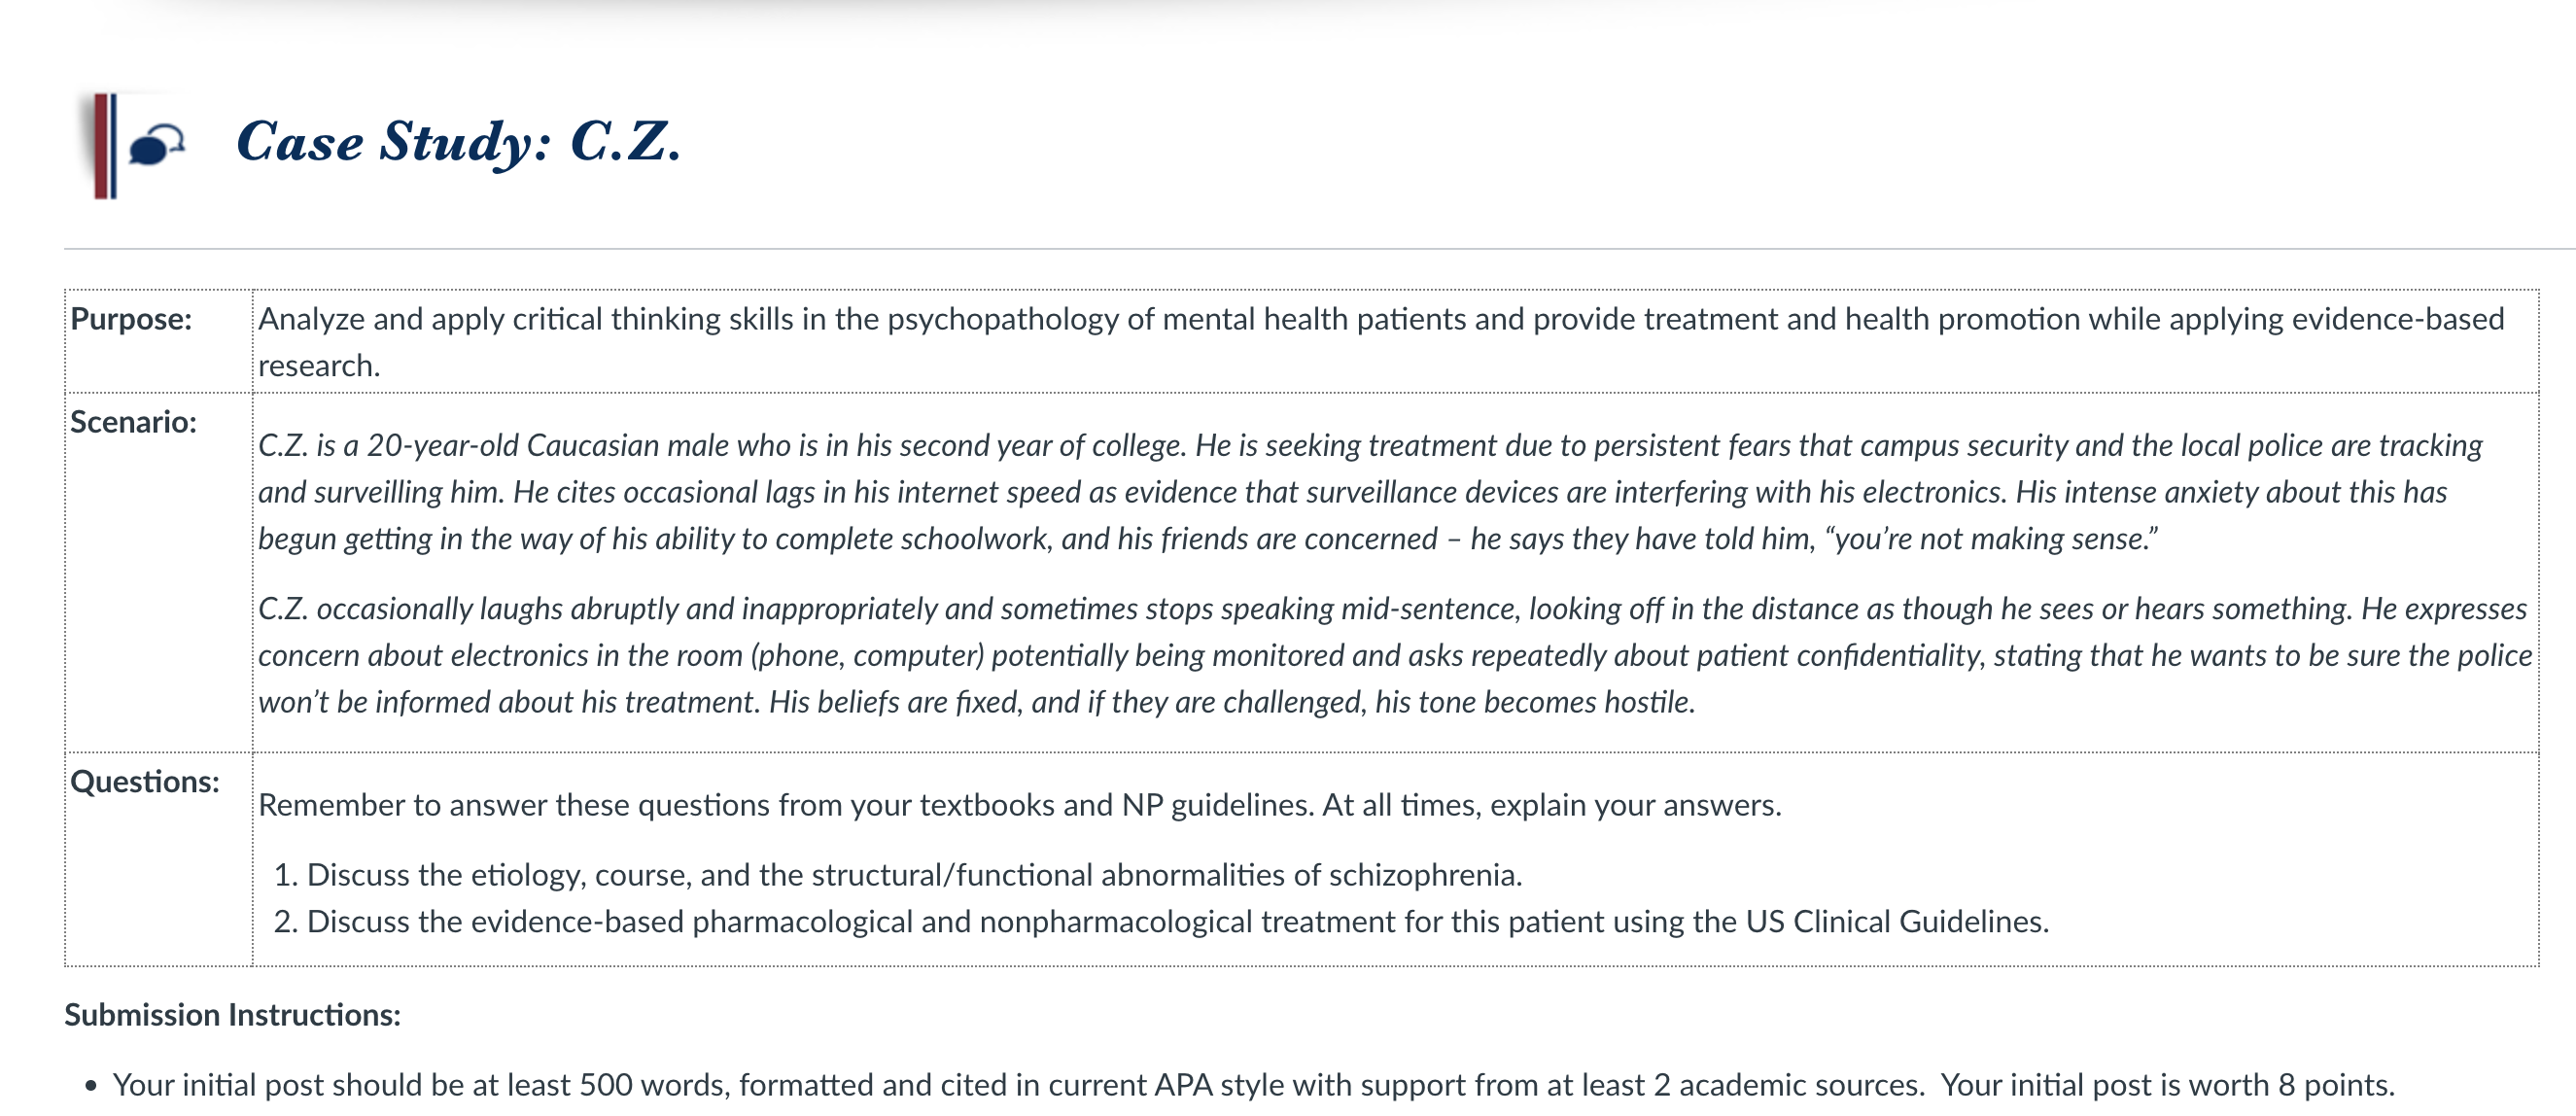This screenshot has height=1116, width=2576.
Task: Click the initial post 500 words bullet
Action: click(x=1253, y=1085)
